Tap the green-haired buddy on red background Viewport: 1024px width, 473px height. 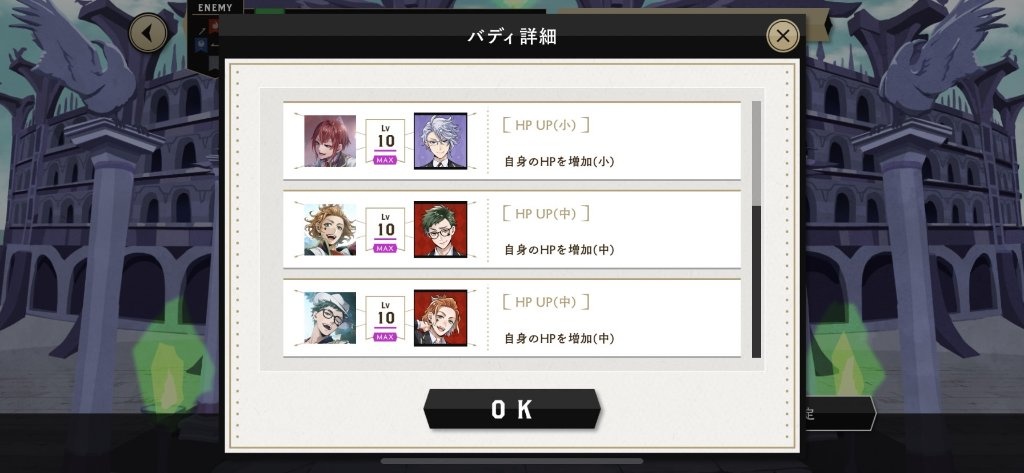[440, 229]
